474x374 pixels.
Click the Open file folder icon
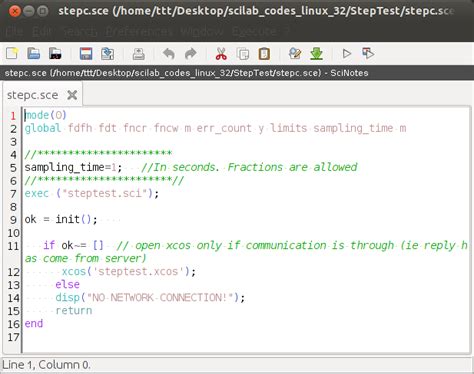pyautogui.click(x=34, y=53)
